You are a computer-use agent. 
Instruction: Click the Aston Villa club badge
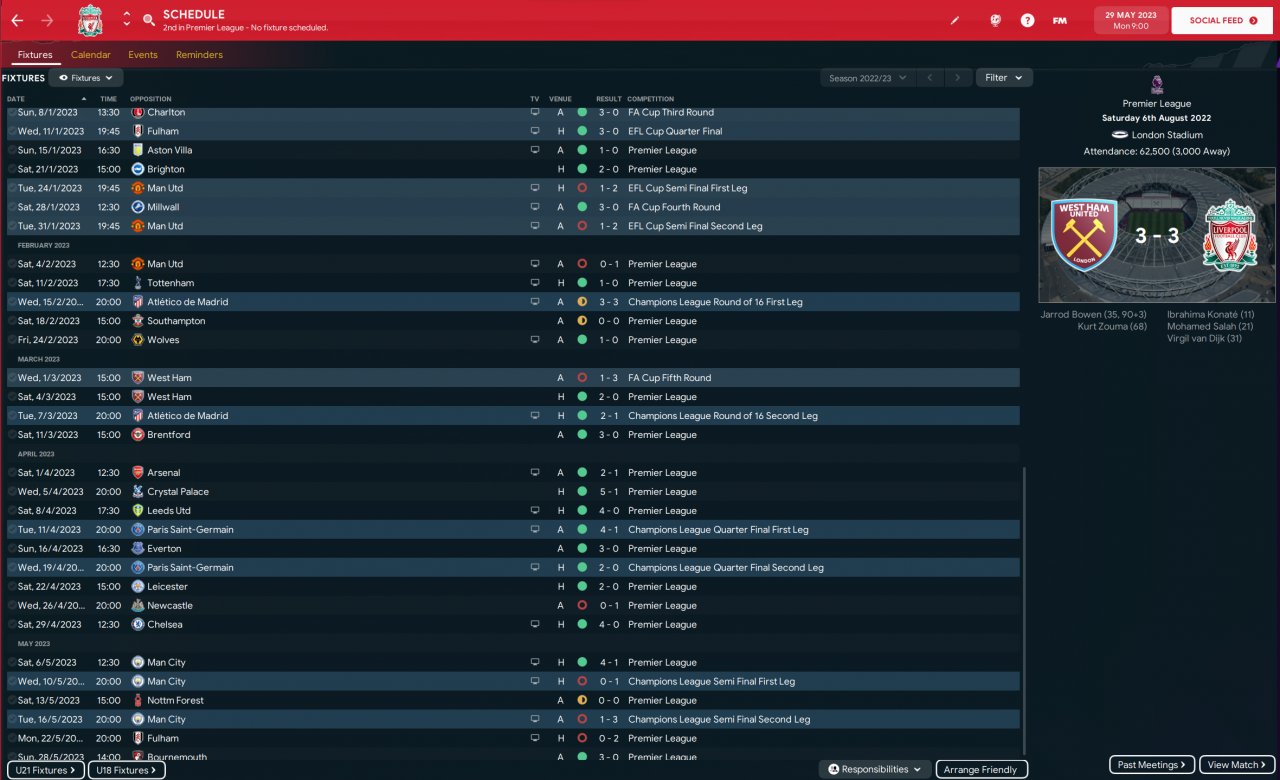pos(138,150)
